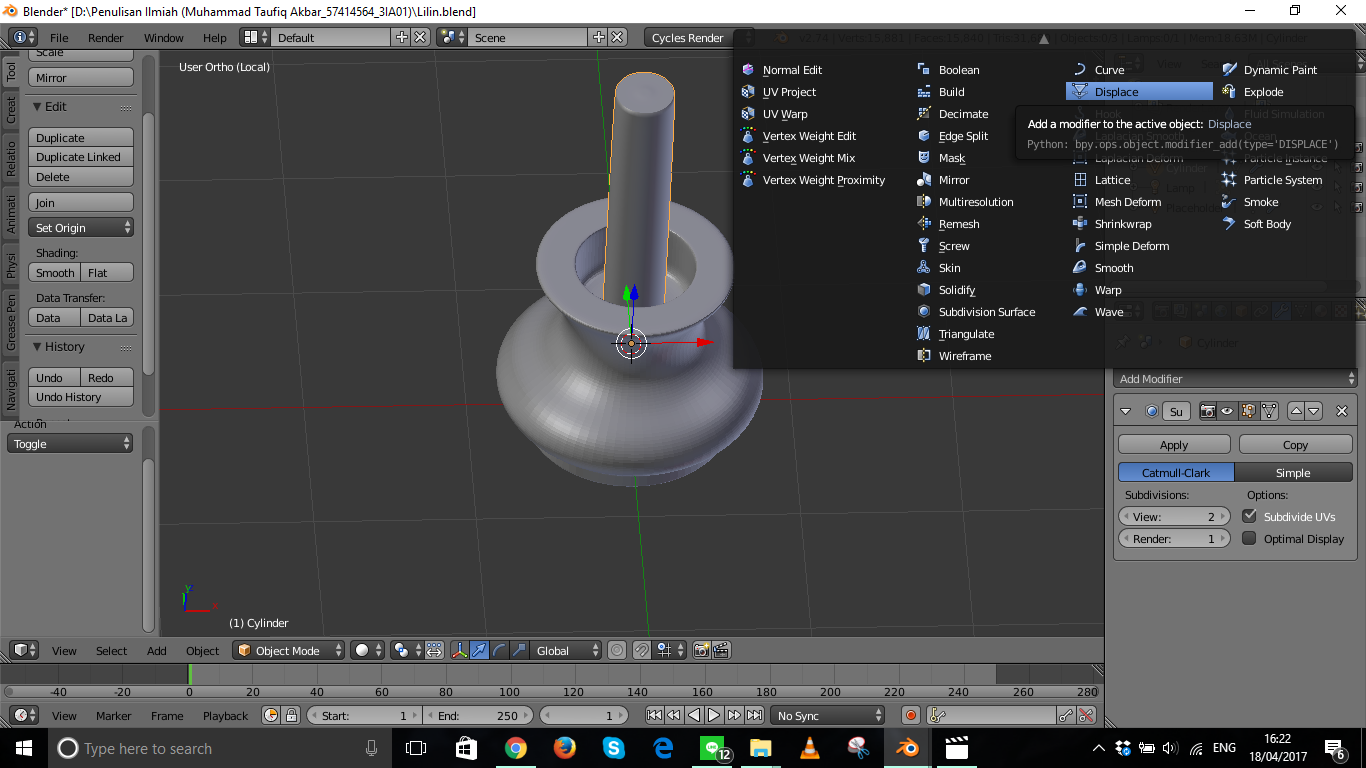Screen dimensions: 1366x768
Task: Set shading to Smooth
Action: (x=54, y=272)
